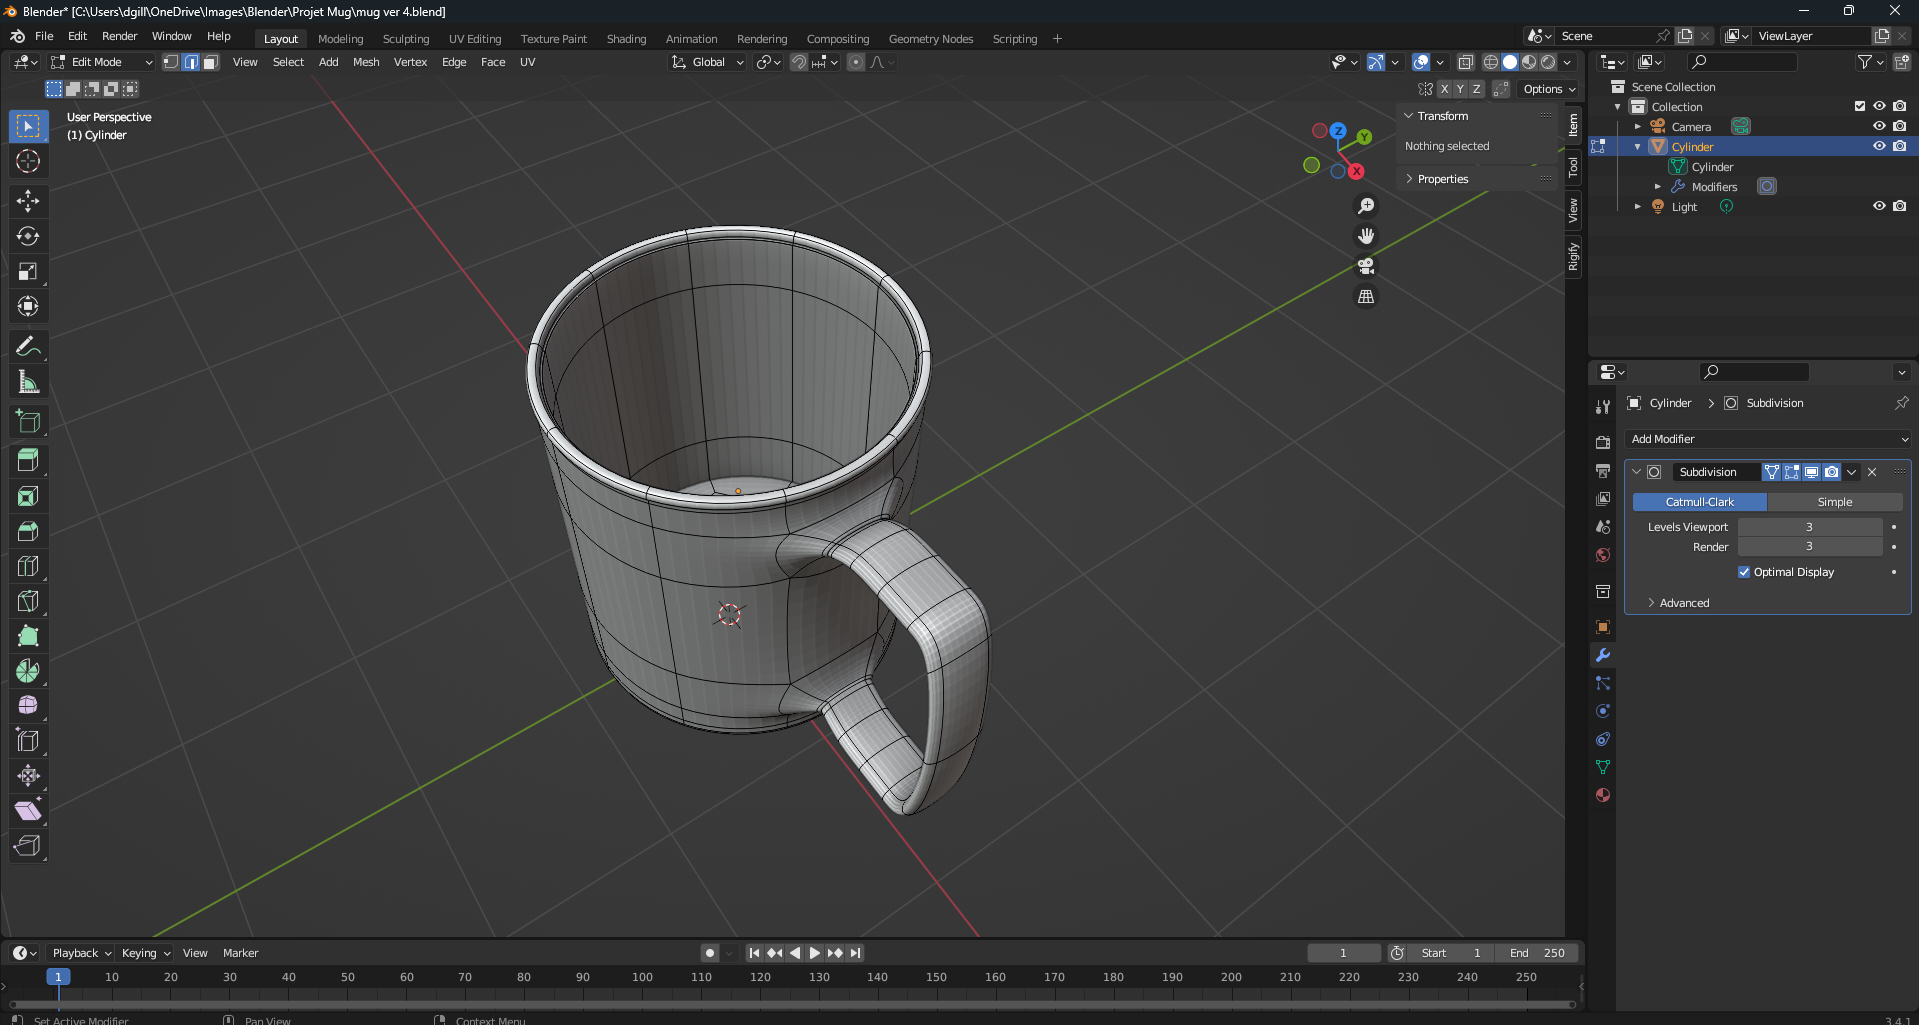Select the Simple subdivision type button
This screenshot has height=1025, width=1919.
click(1834, 502)
